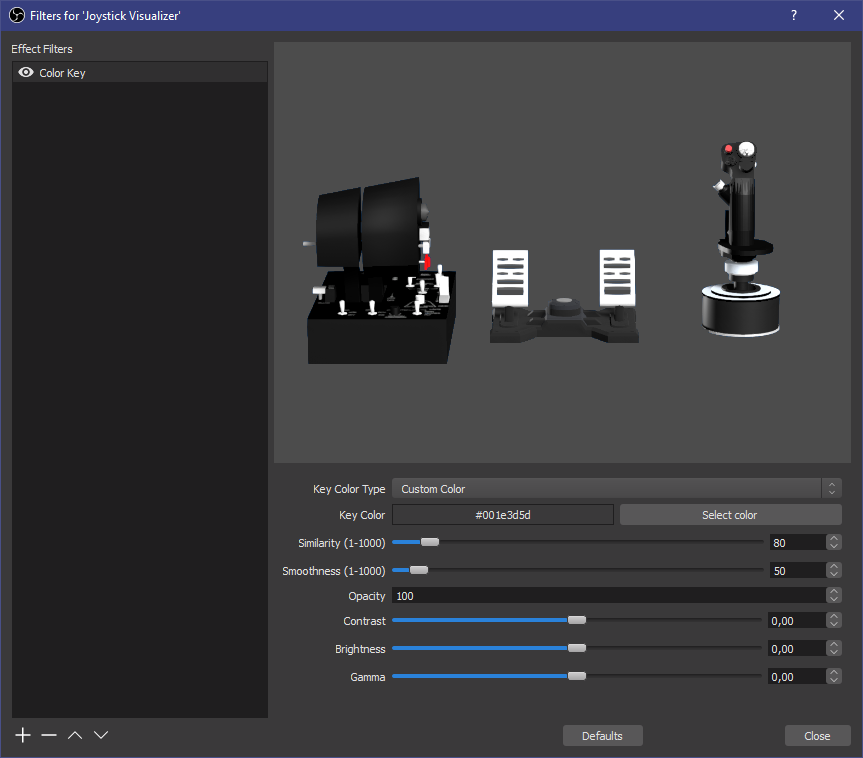Increase Contrast with its up stepper arrow

tap(832, 615)
